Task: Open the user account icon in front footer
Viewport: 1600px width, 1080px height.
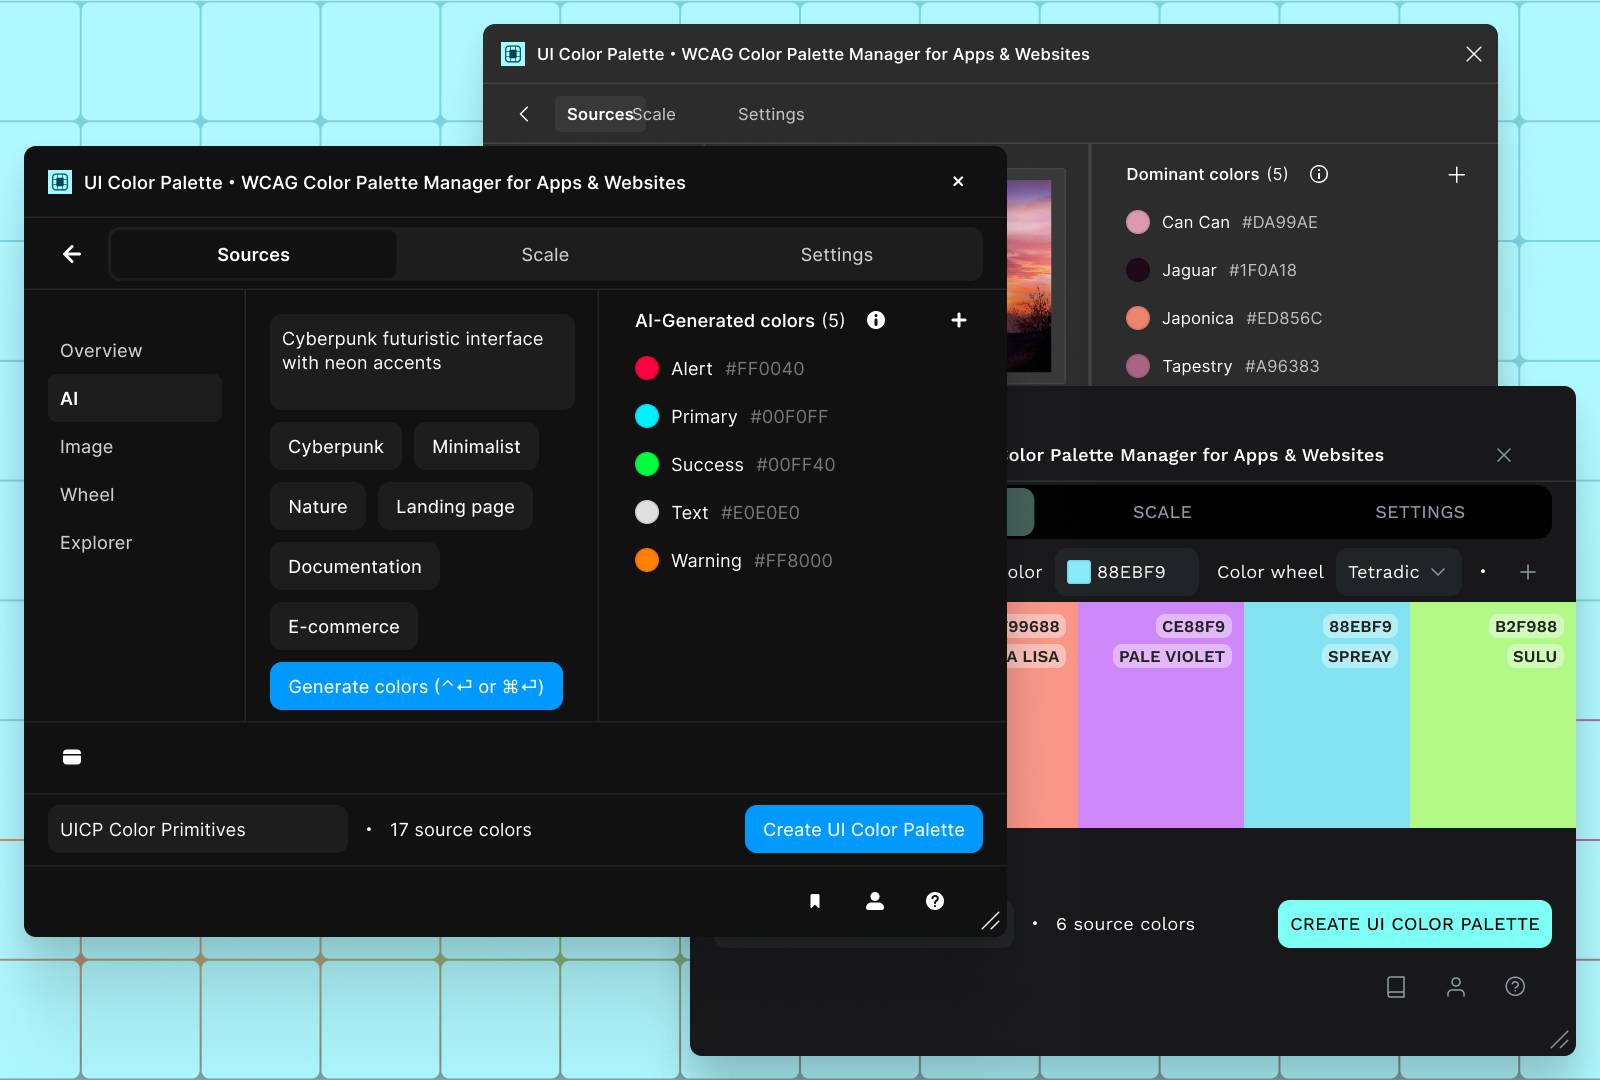Action: [x=875, y=901]
